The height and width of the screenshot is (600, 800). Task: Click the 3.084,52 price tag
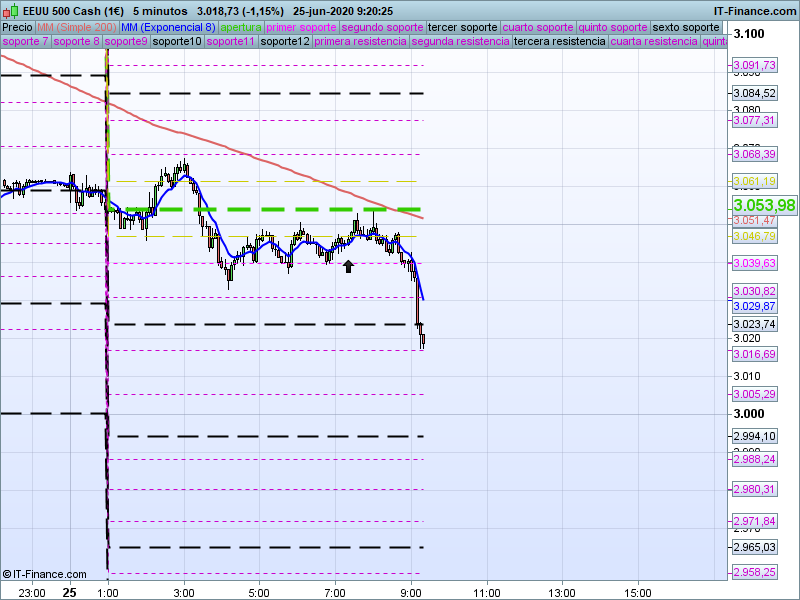[755, 93]
